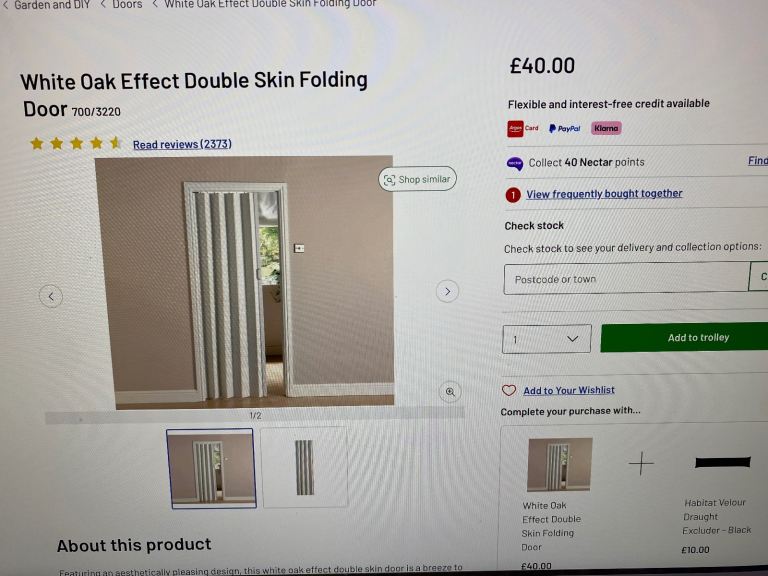Image resolution: width=768 pixels, height=576 pixels.
Task: Click Add to Your Wishlist link
Action: (568, 390)
